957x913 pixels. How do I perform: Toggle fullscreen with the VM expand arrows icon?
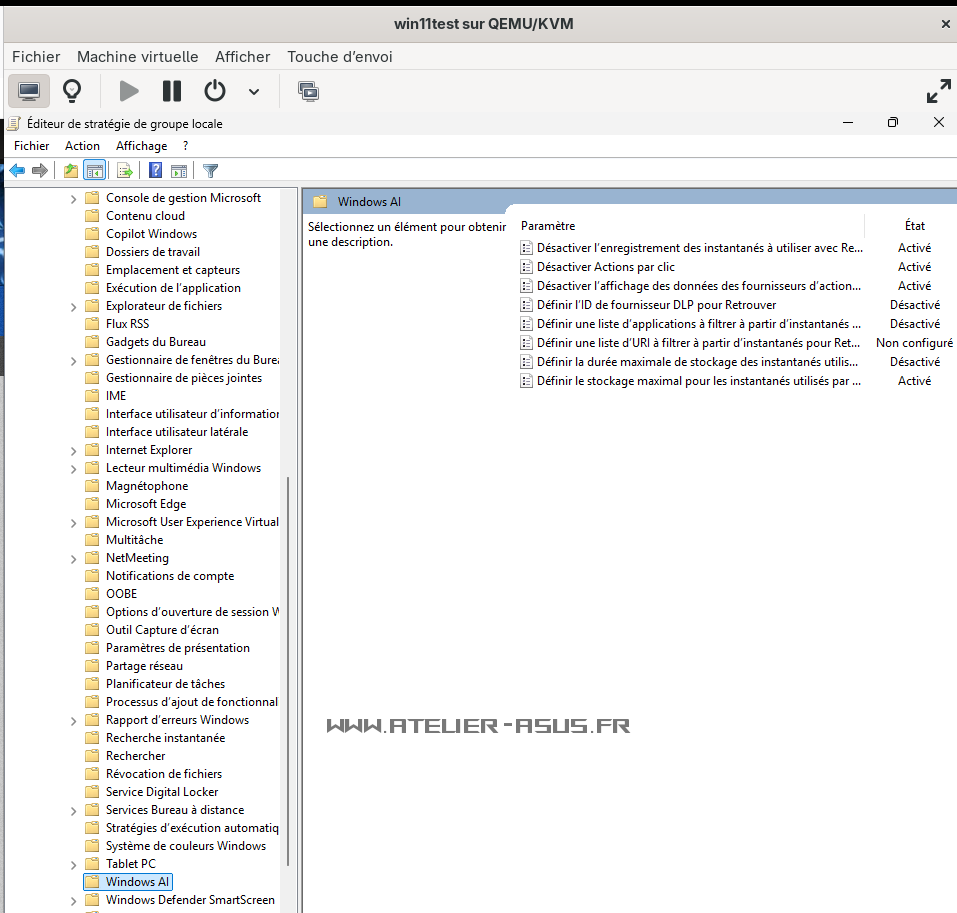938,91
